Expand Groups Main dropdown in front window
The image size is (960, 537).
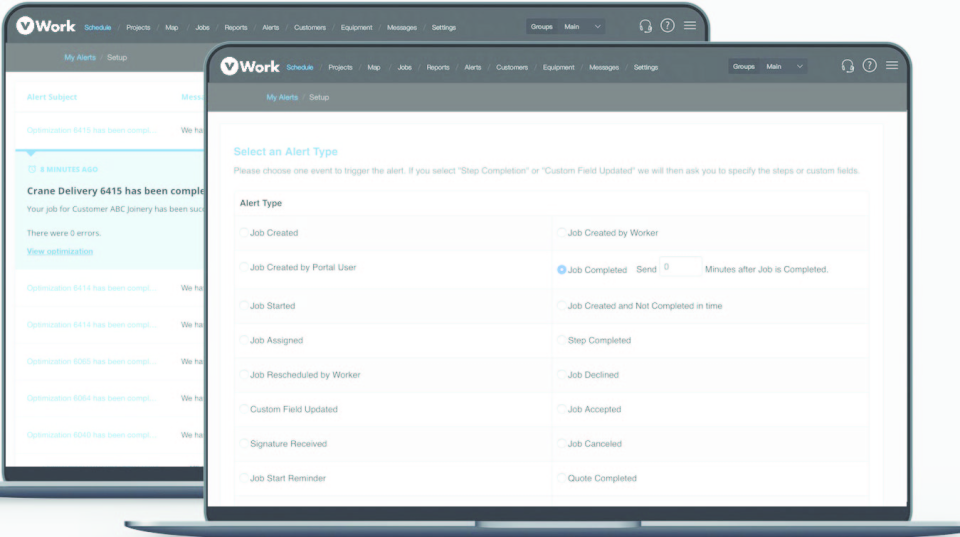click(x=768, y=66)
